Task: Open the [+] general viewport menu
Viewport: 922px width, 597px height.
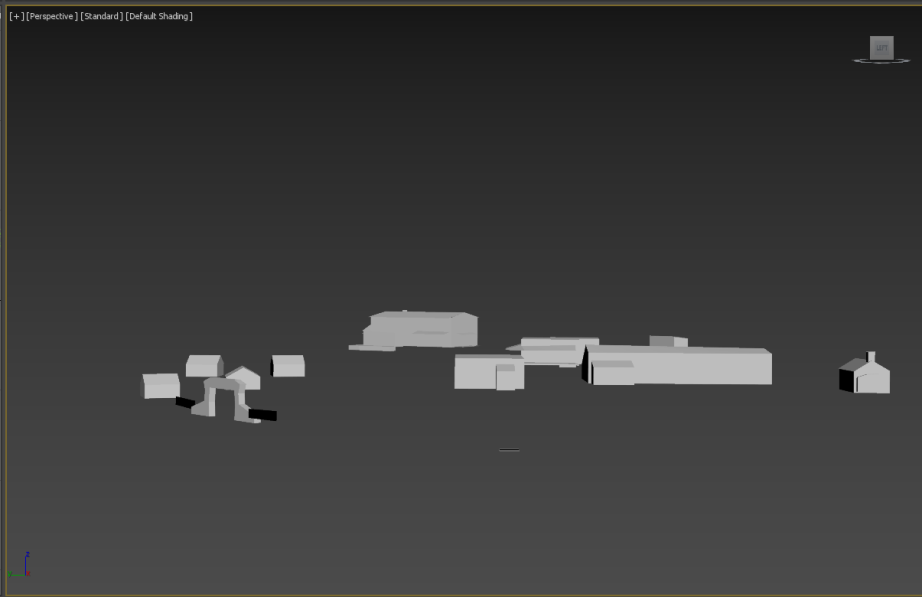Action: (x=17, y=17)
